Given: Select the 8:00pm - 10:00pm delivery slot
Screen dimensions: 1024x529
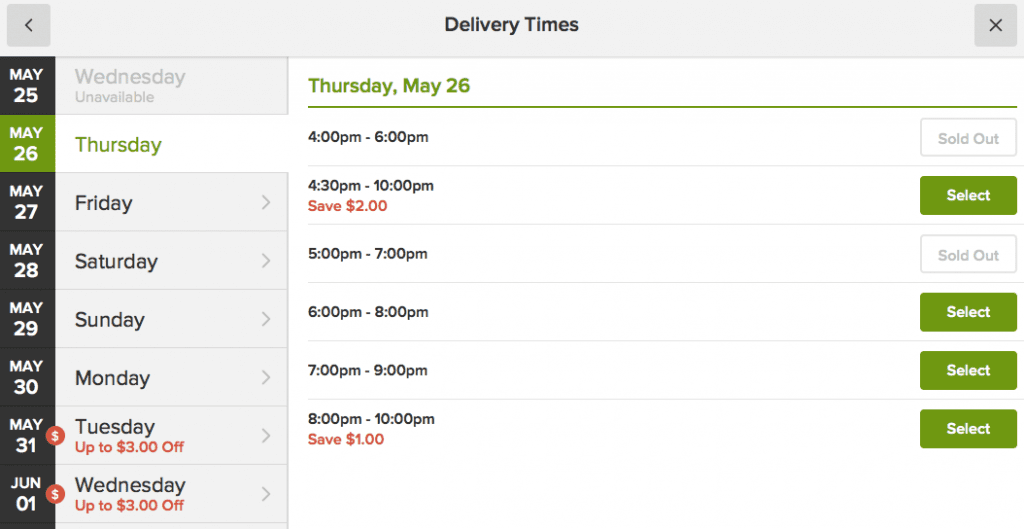Looking at the screenshot, I should (968, 428).
